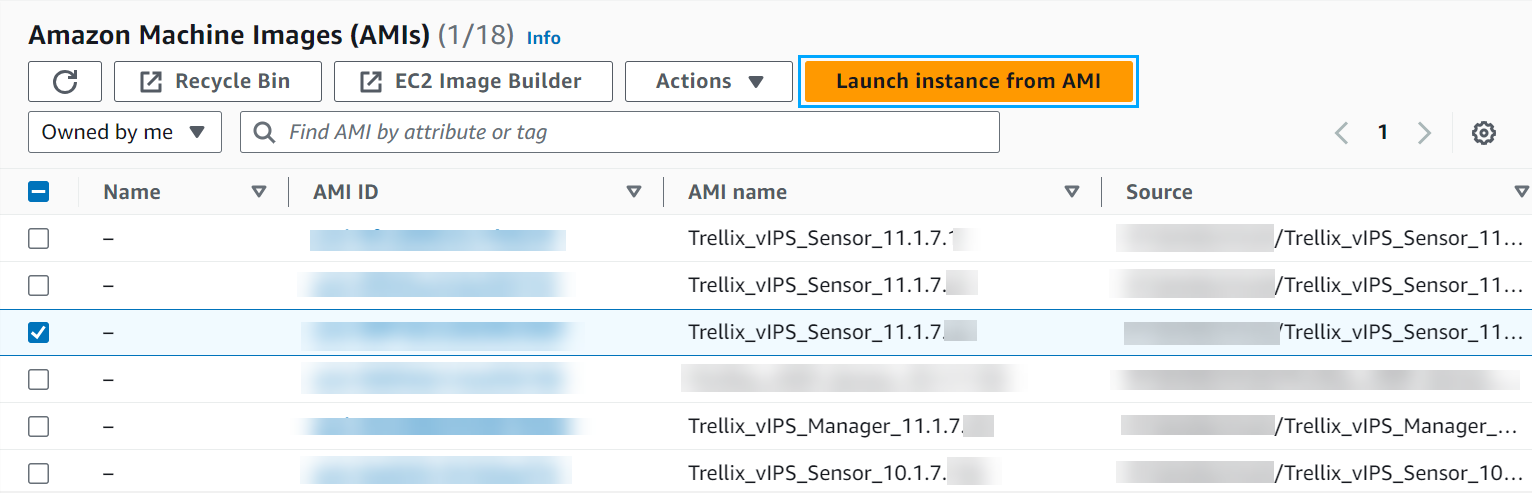The height and width of the screenshot is (493, 1532).
Task: Open EC2 Image Builder
Action: point(473,82)
